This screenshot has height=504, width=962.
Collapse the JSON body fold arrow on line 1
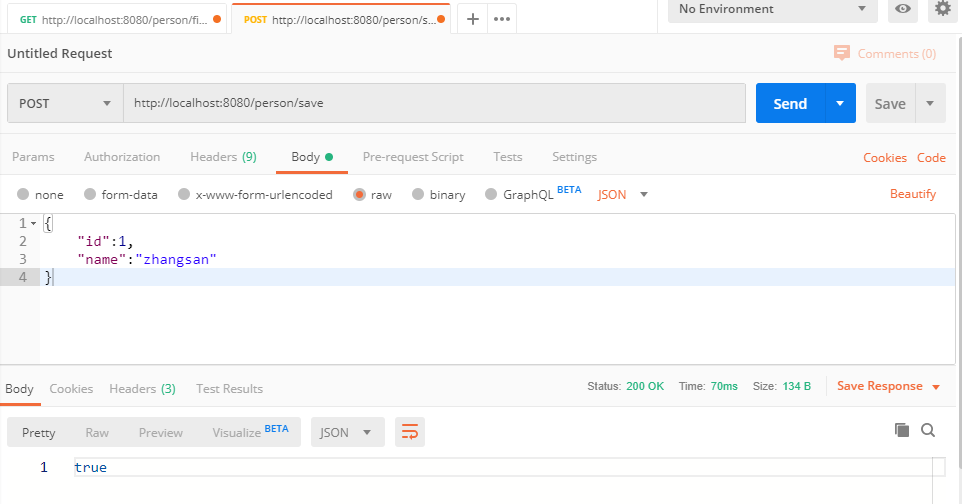pos(33,223)
